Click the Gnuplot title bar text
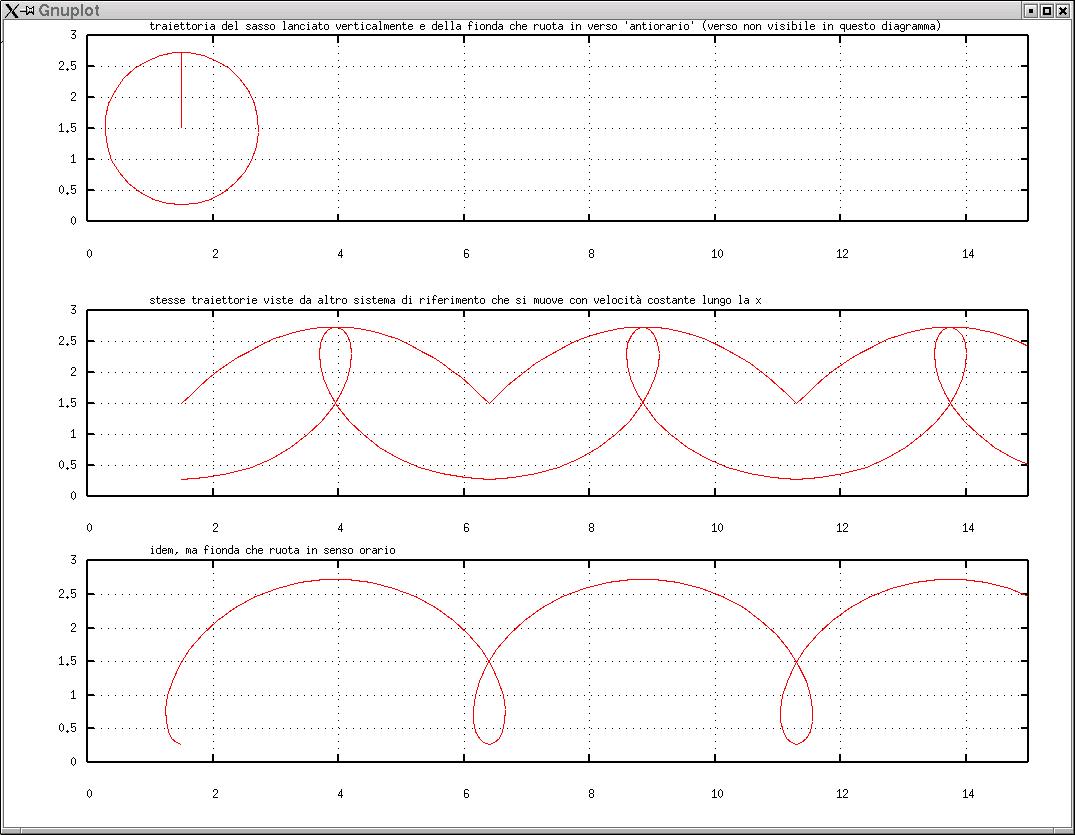1075x835 pixels. coord(69,10)
